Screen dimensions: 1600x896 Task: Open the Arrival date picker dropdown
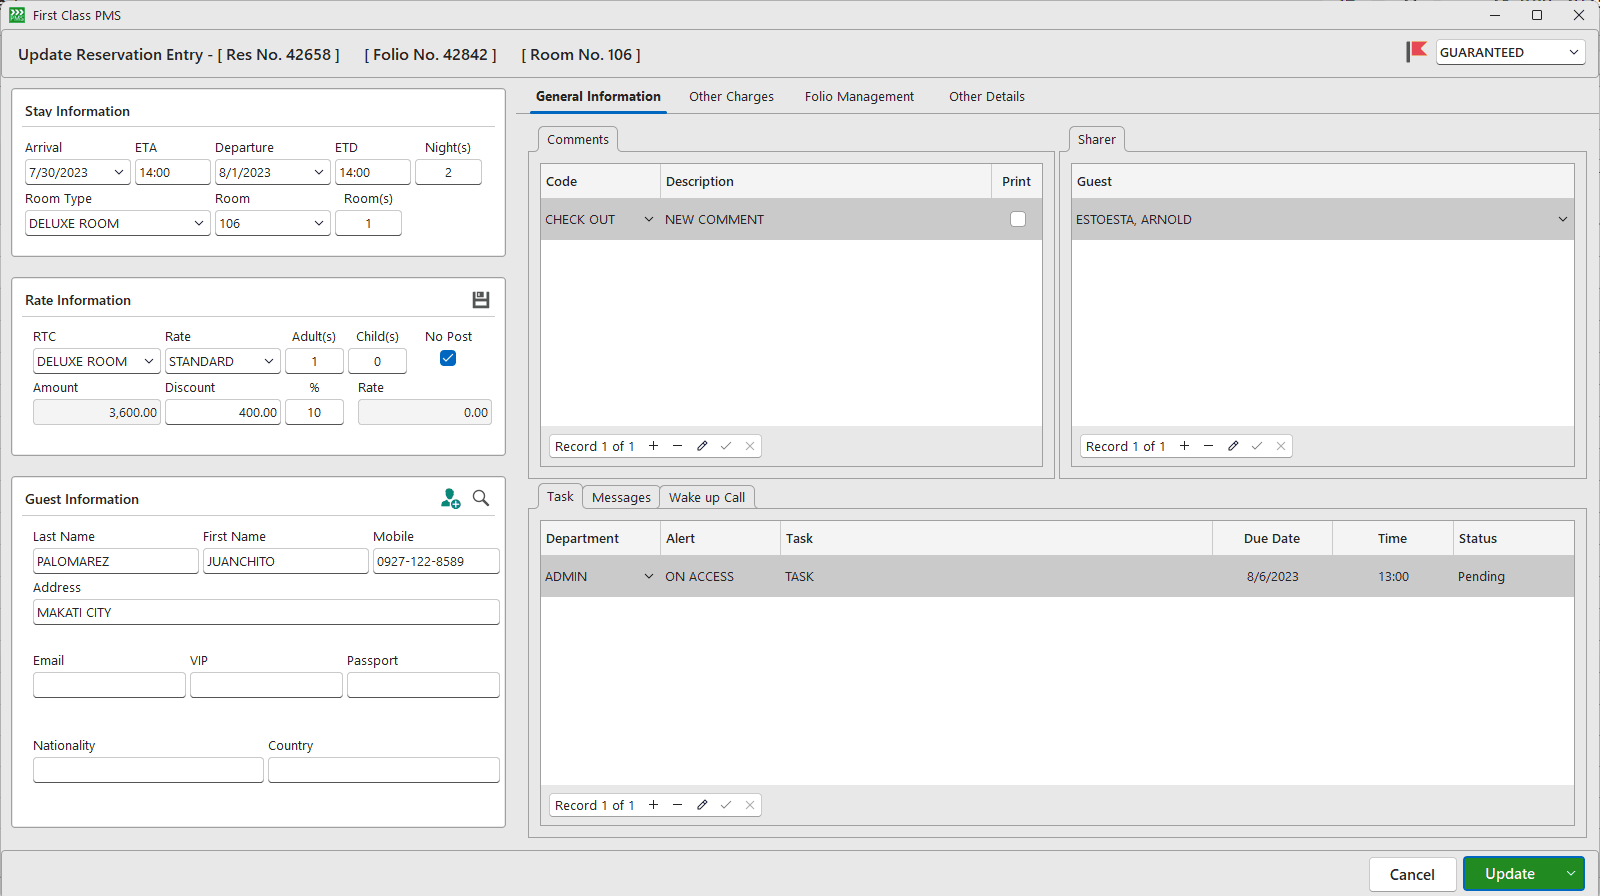pyautogui.click(x=119, y=173)
